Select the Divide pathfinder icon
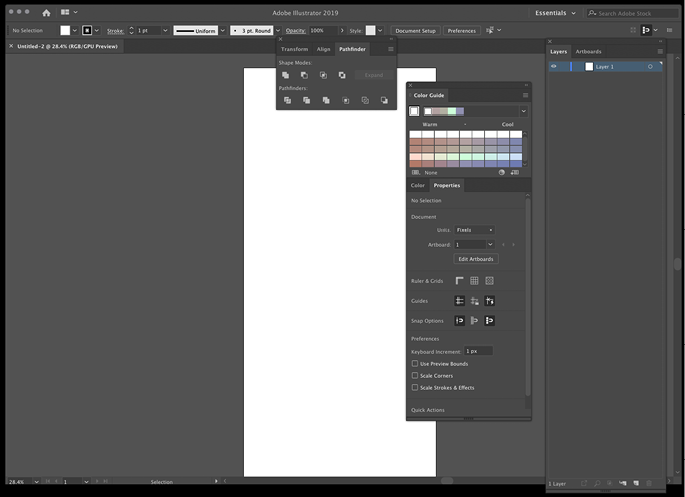The height and width of the screenshot is (497, 685). point(287,100)
